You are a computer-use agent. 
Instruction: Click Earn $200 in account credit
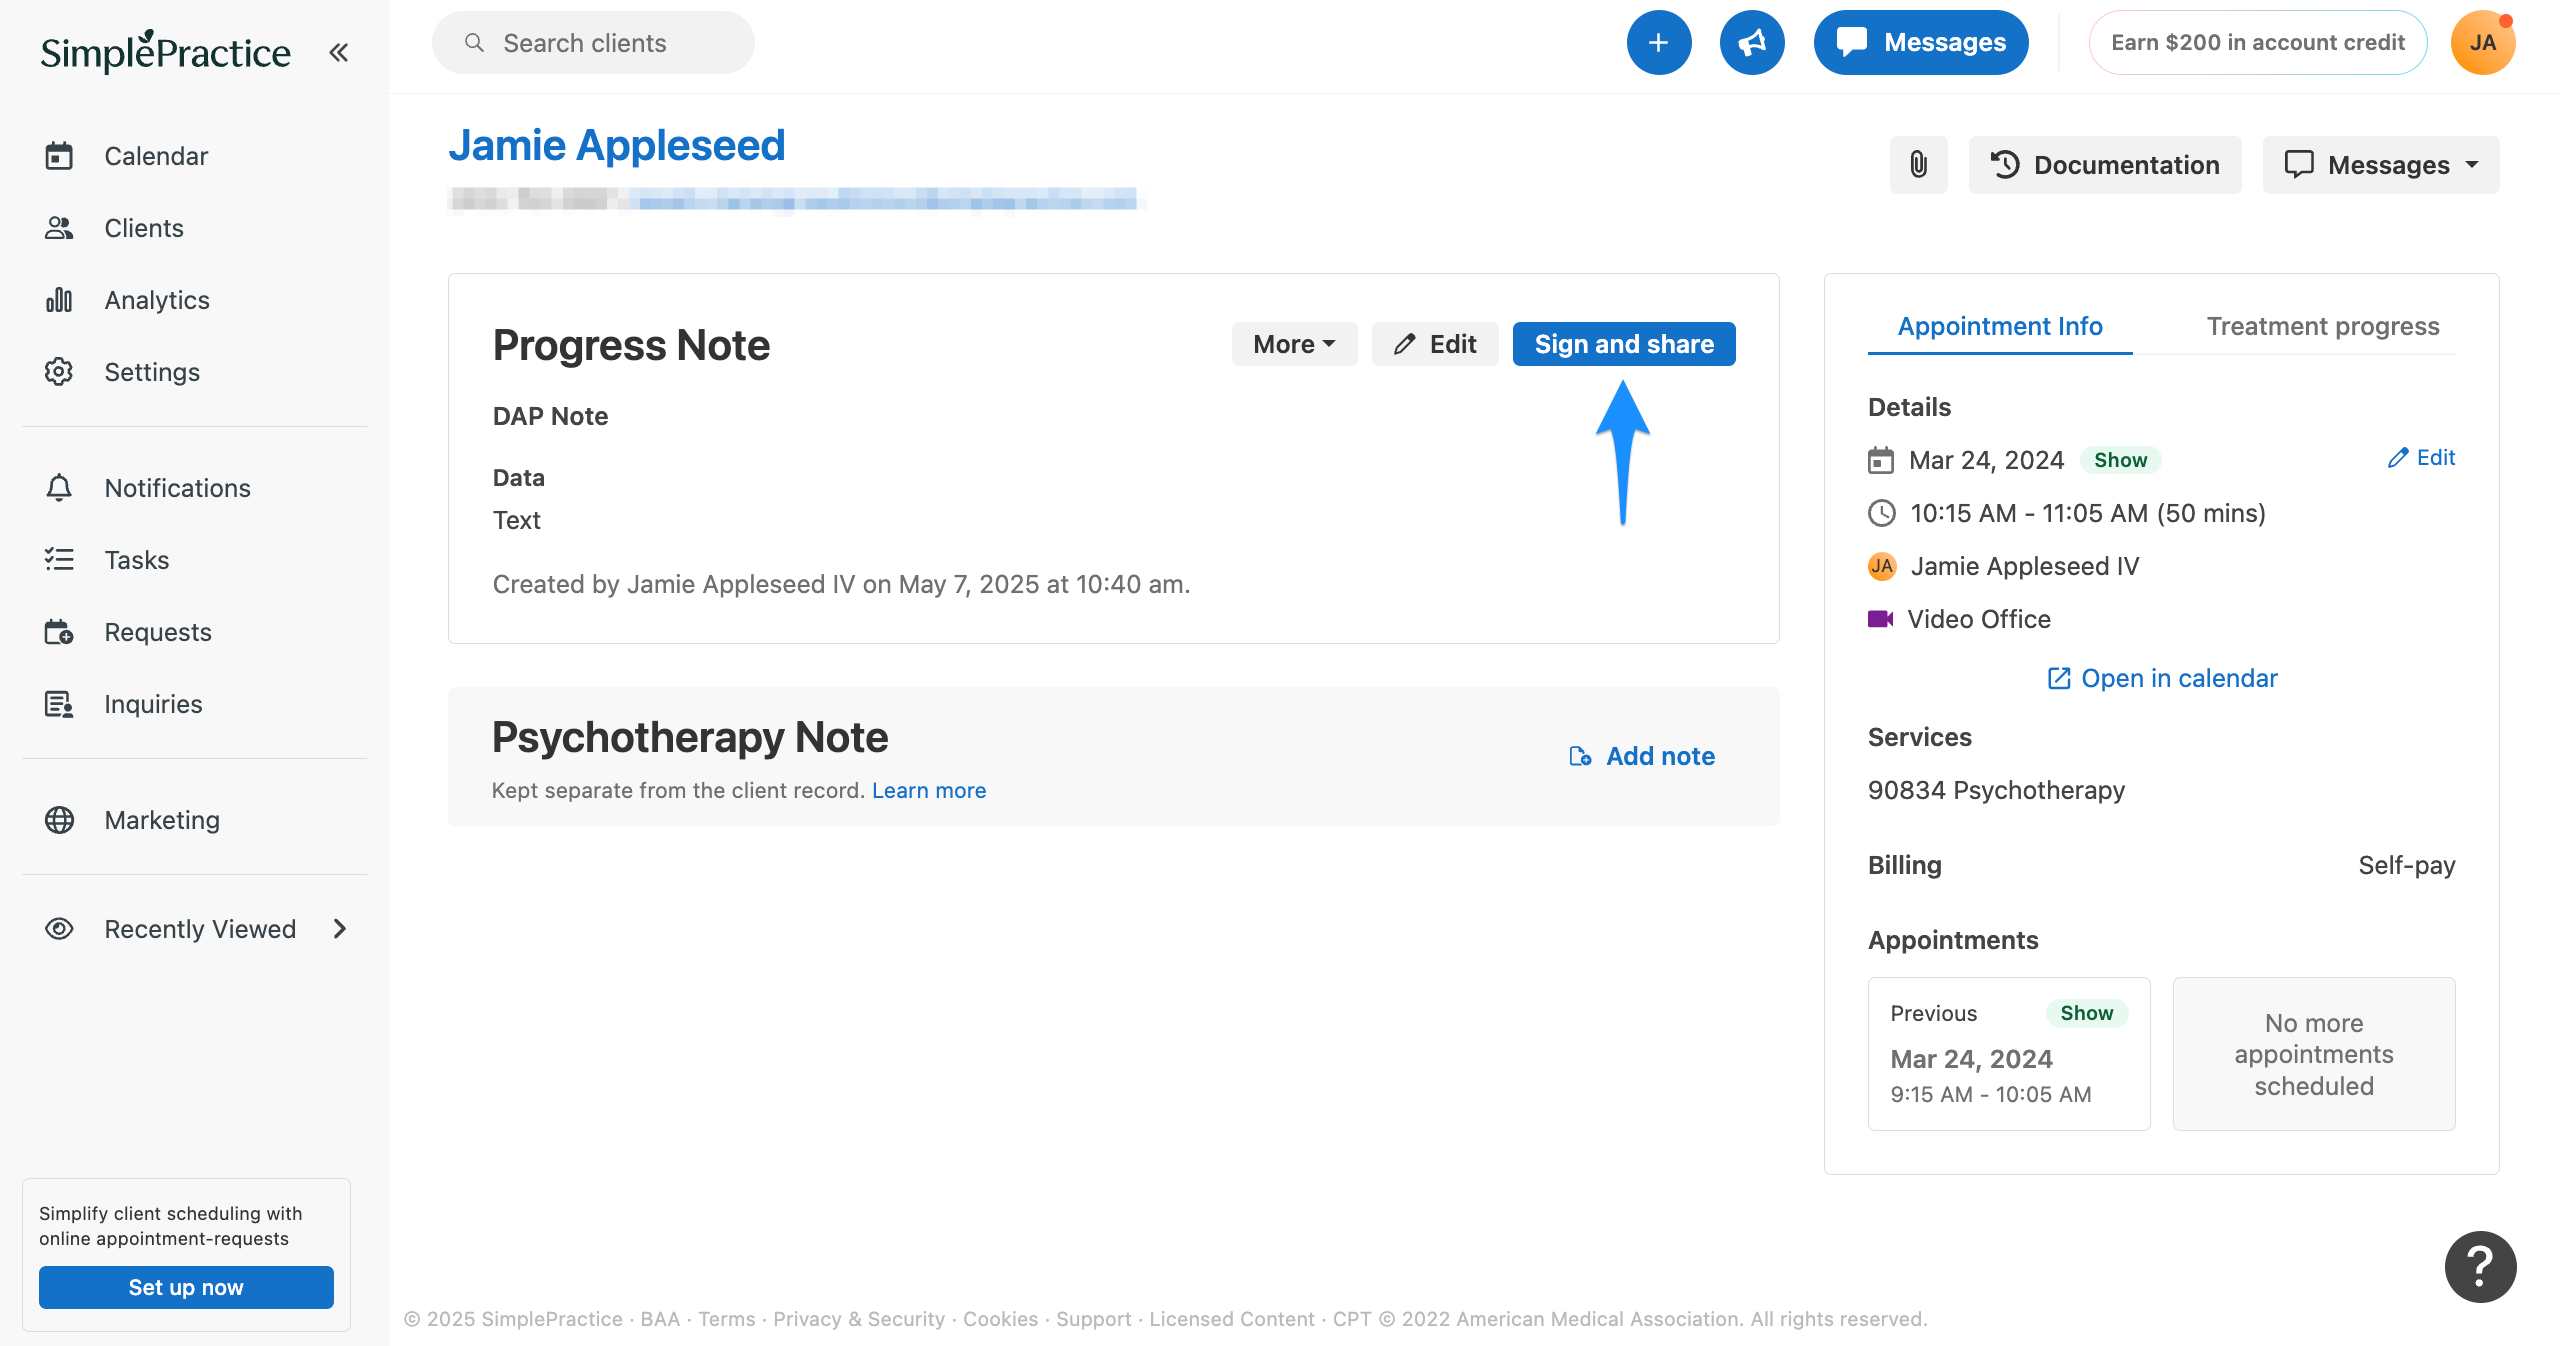pyautogui.click(x=2258, y=43)
